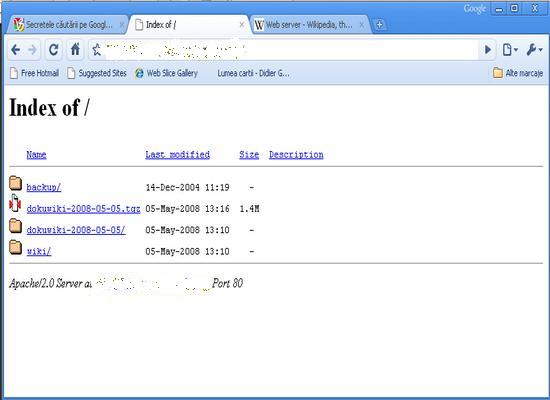
Task: Close the Index of / tab
Action: [x=242, y=25]
